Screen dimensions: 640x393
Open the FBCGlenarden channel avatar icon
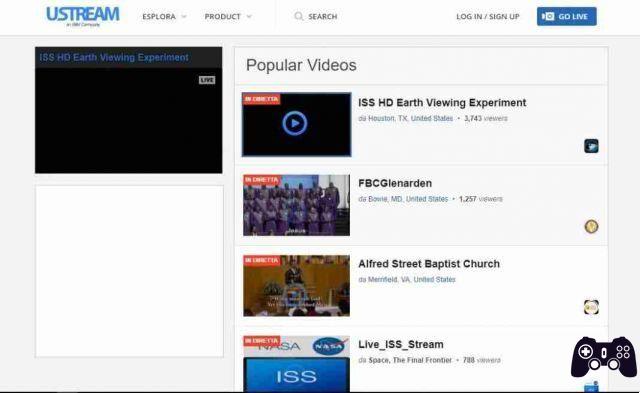pyautogui.click(x=591, y=226)
